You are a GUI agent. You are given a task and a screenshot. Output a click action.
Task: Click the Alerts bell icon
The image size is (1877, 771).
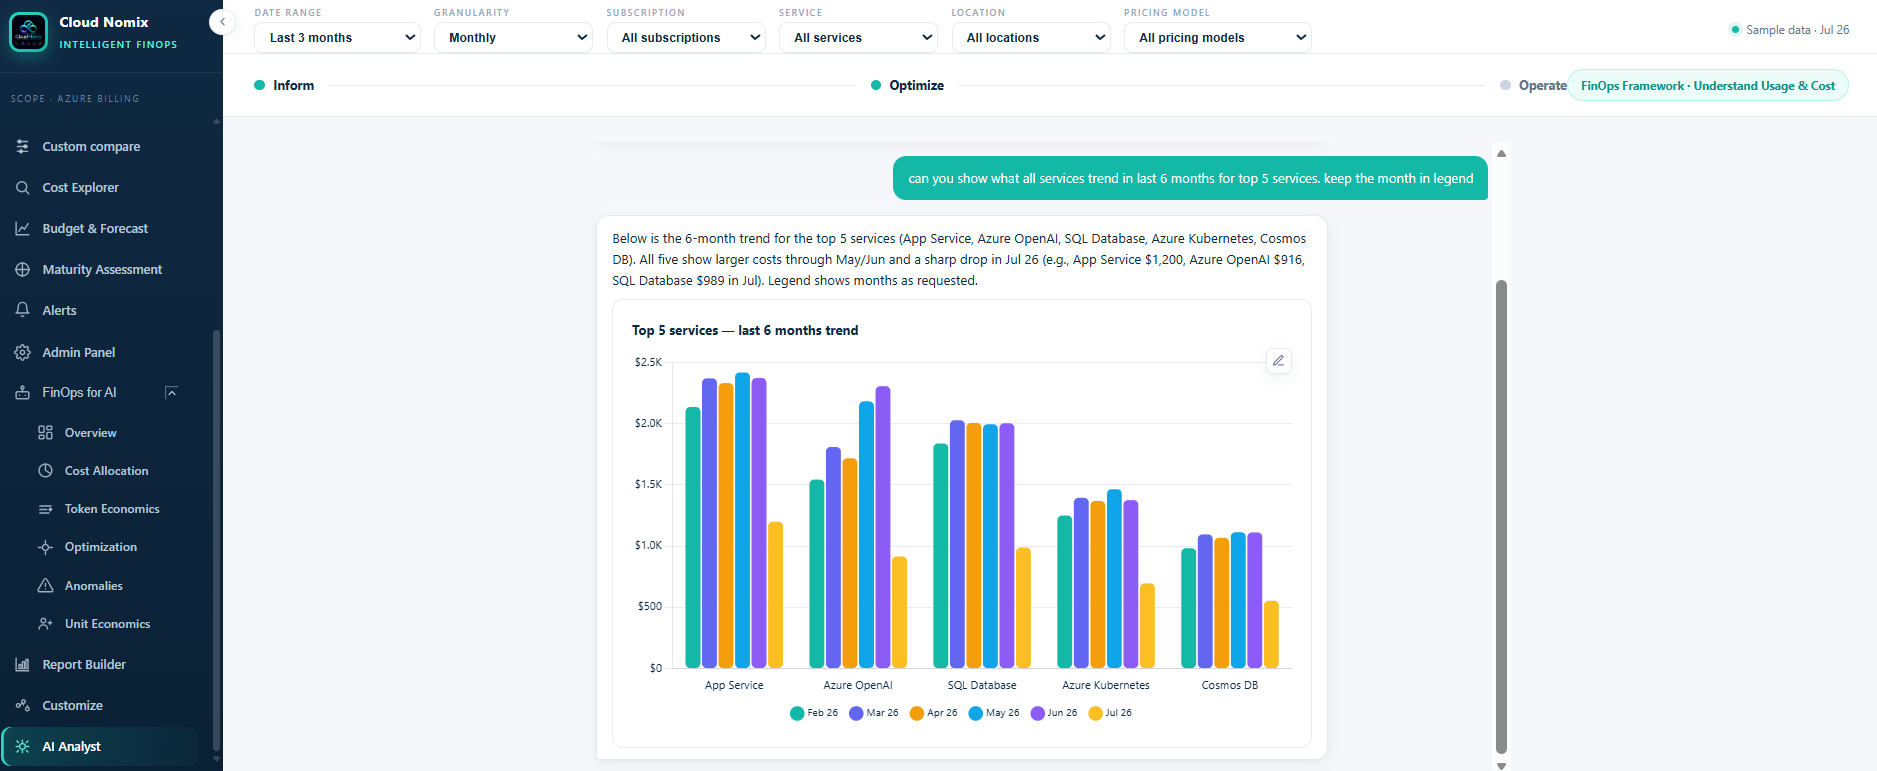tap(22, 310)
